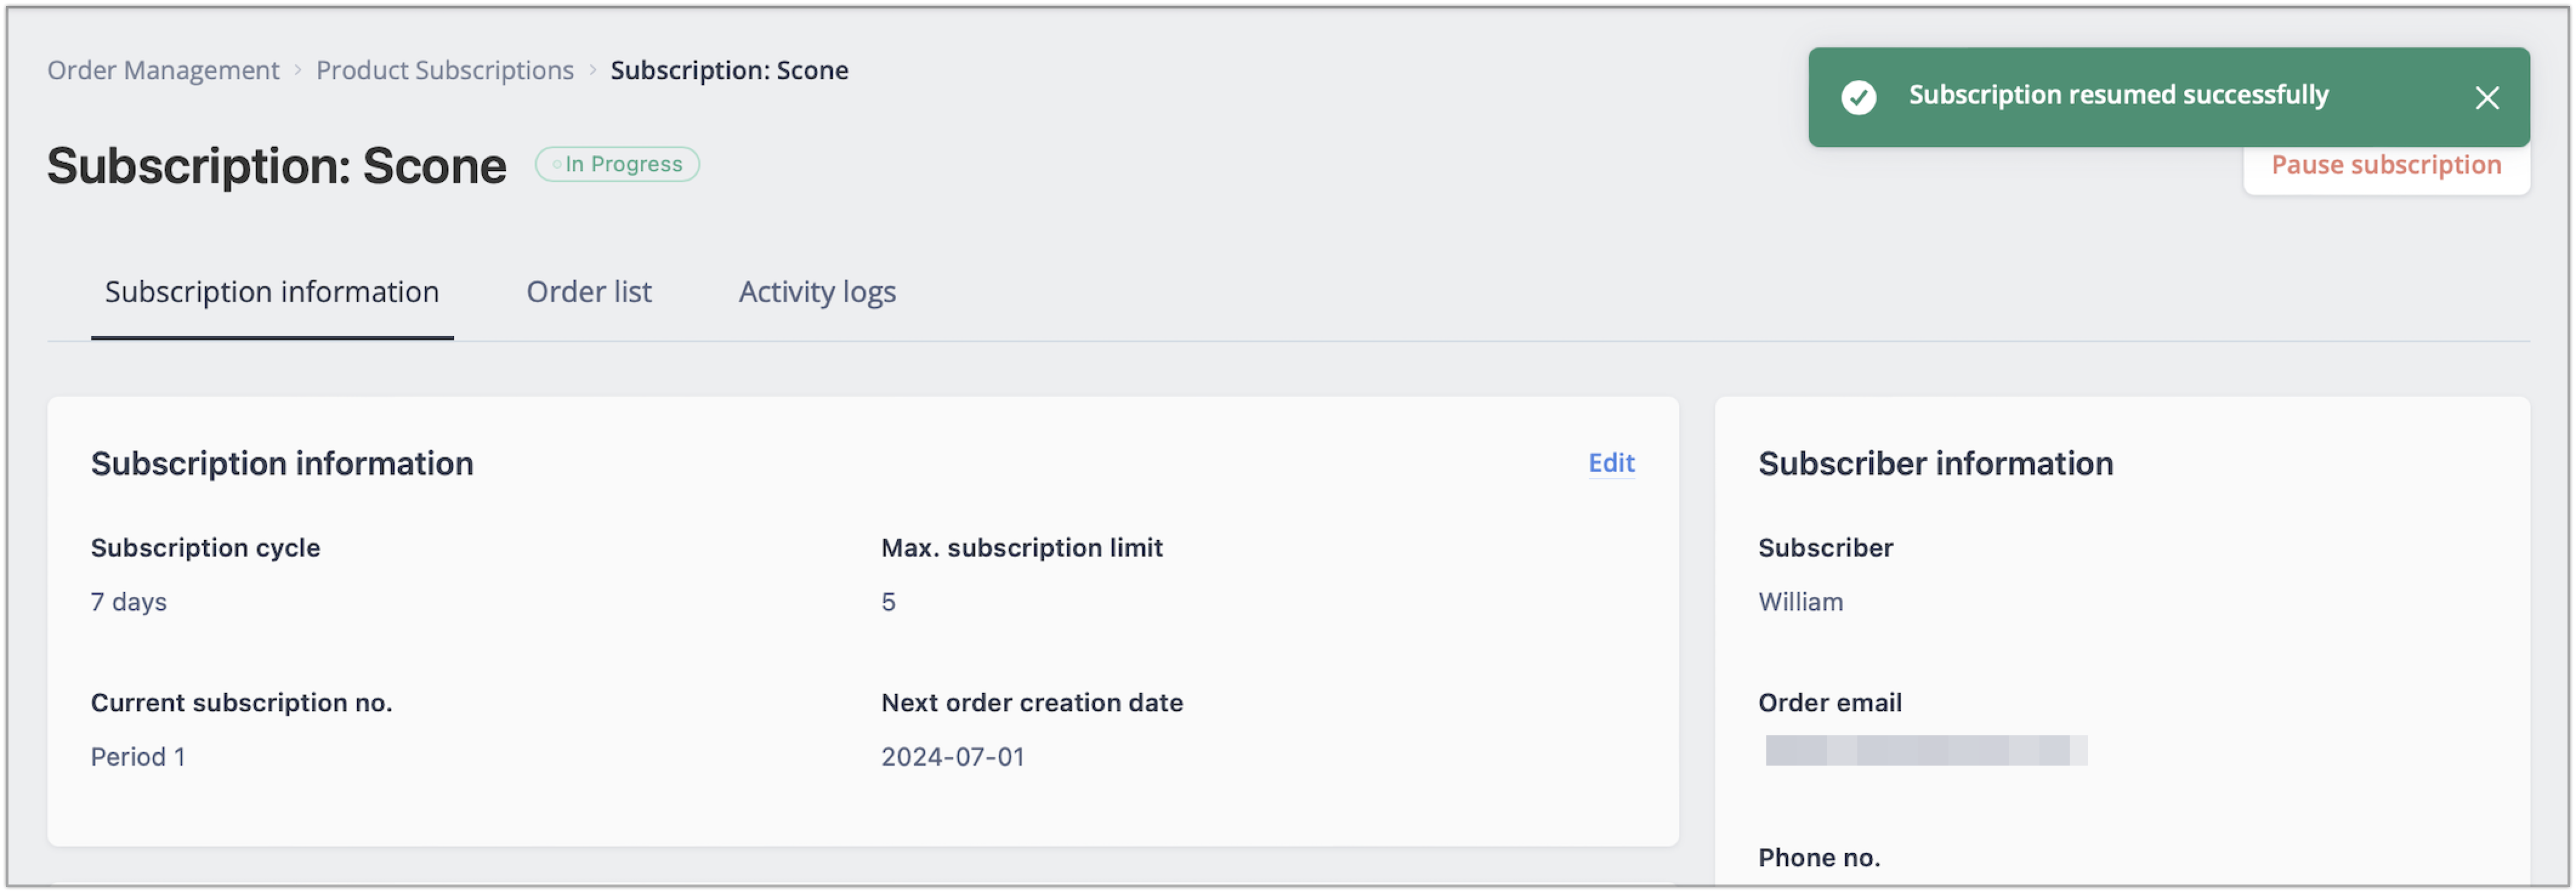
Task: Click the Subscription: Scone breadcrumb item
Action: pos(729,70)
